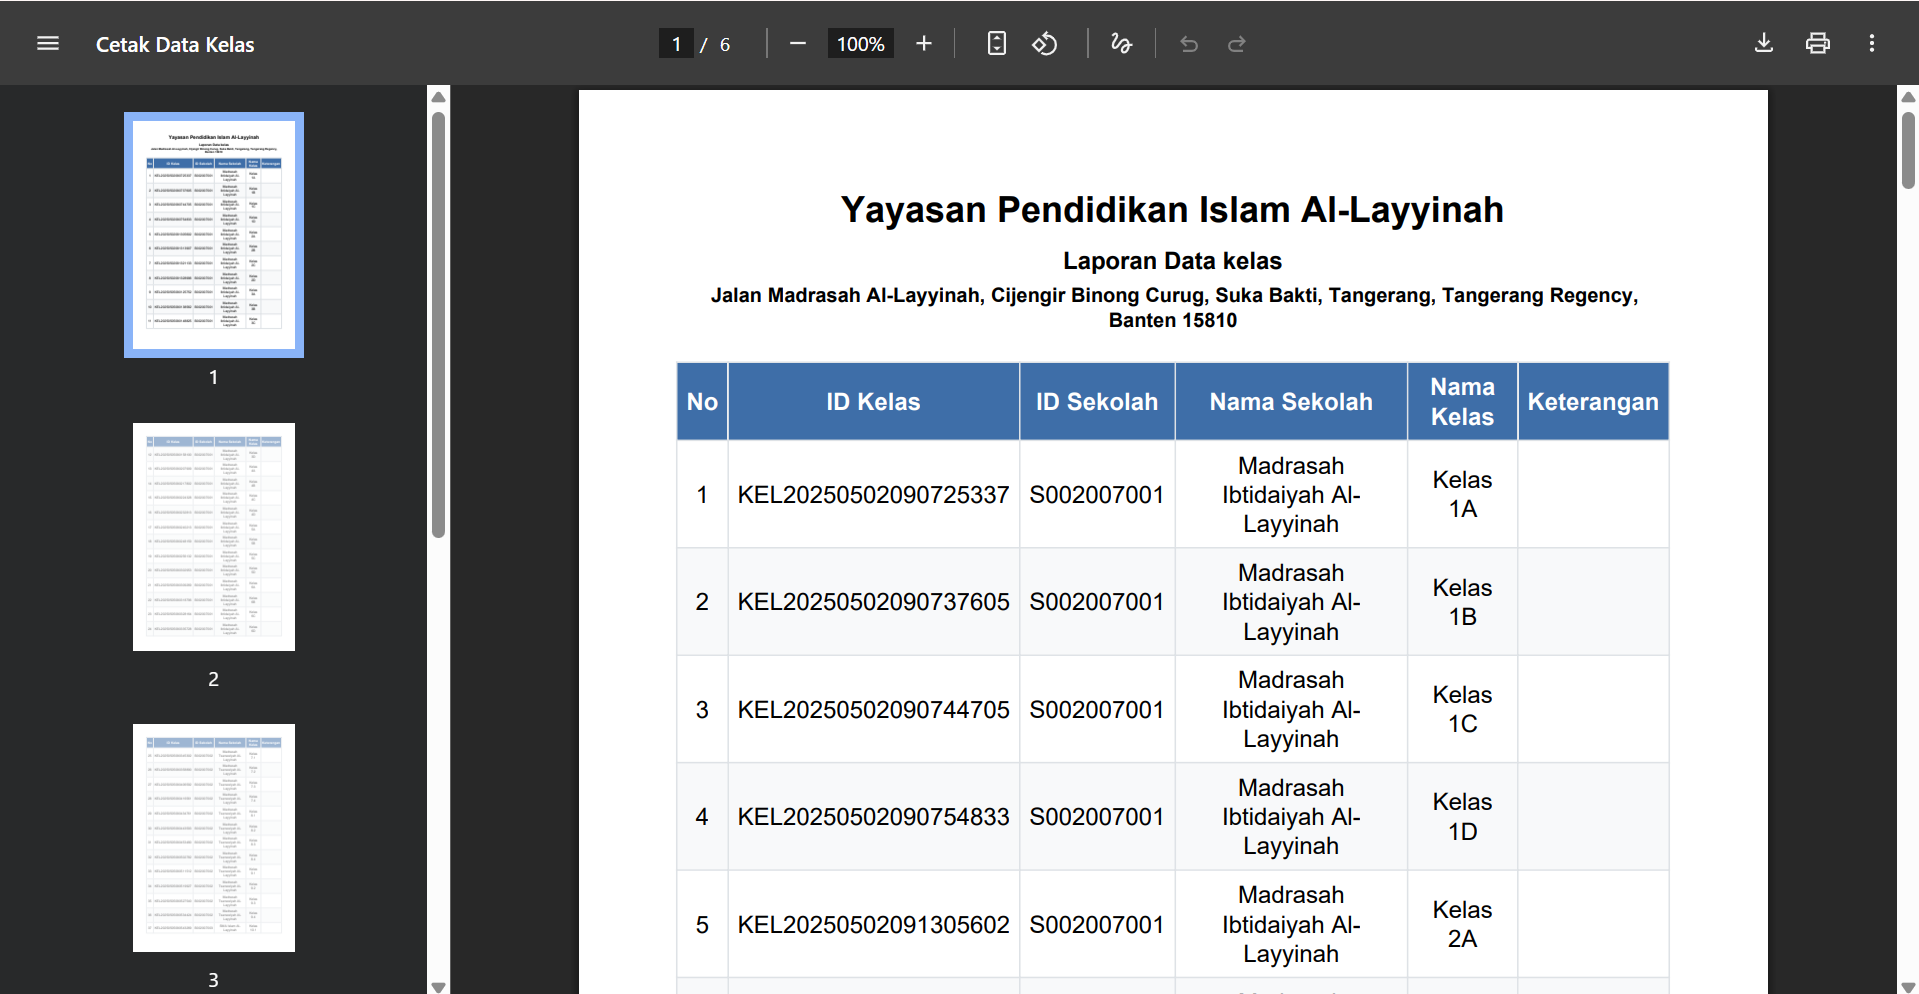The width and height of the screenshot is (1919, 994).
Task: Redo the undone annotation
Action: 1237,44
